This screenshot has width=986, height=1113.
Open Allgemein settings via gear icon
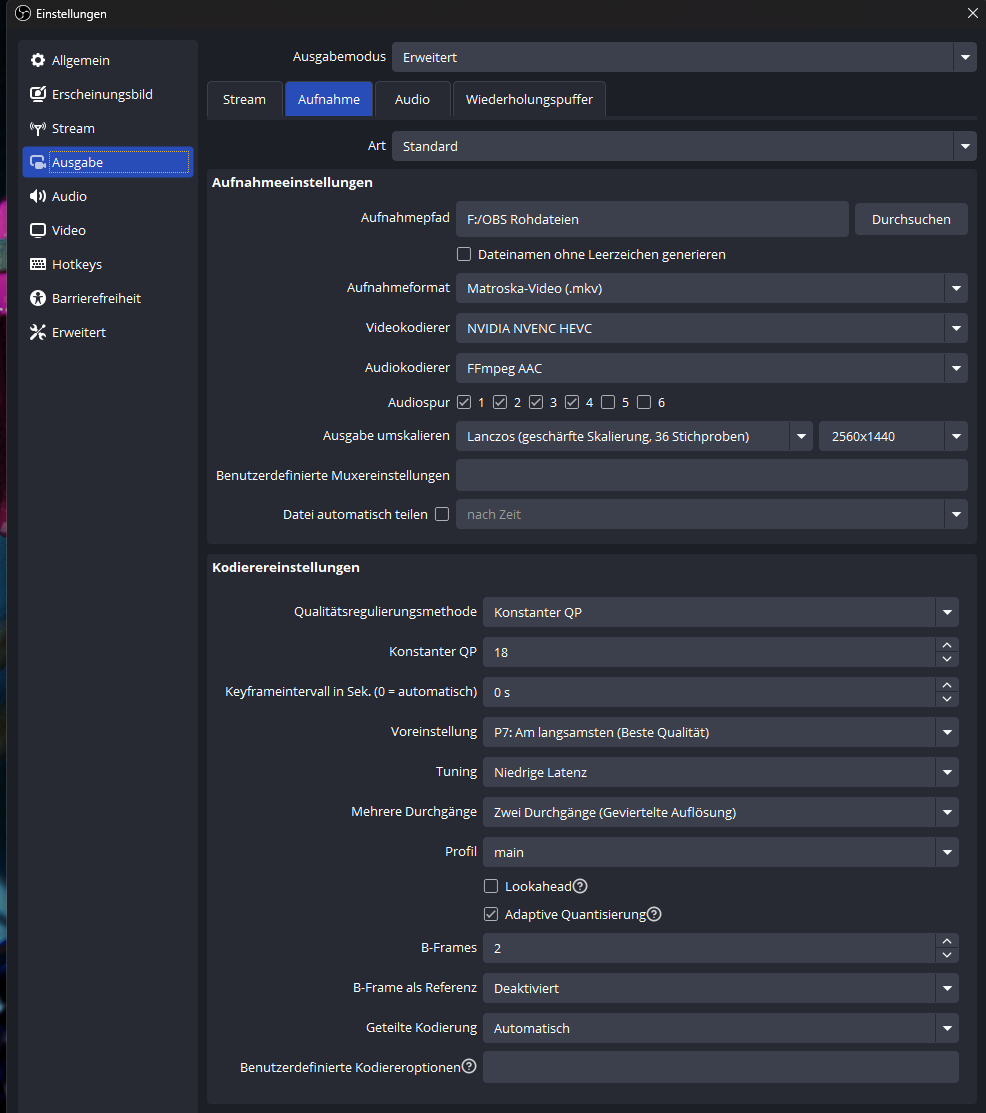point(38,61)
